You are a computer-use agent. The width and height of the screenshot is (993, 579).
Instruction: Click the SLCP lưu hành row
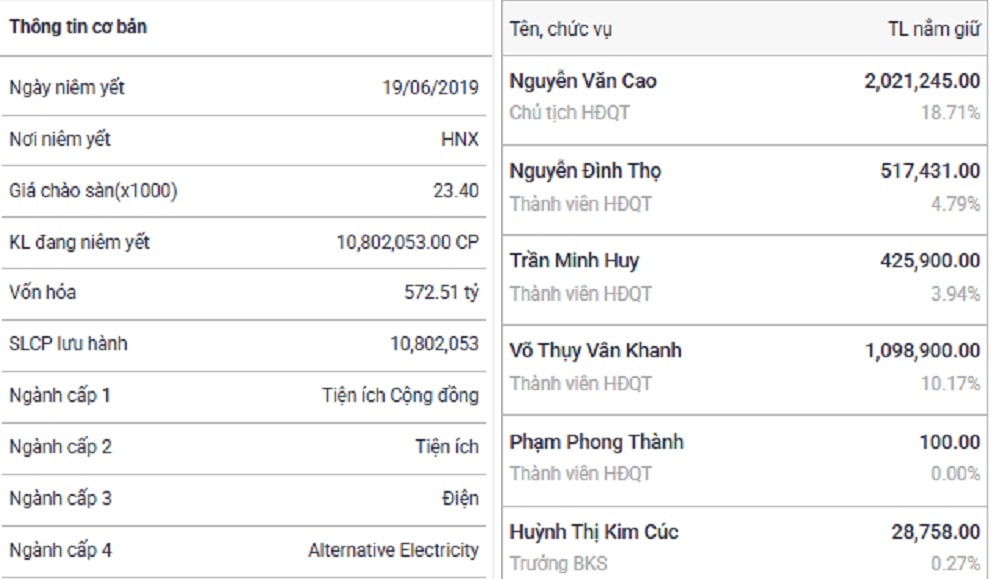coord(244,344)
